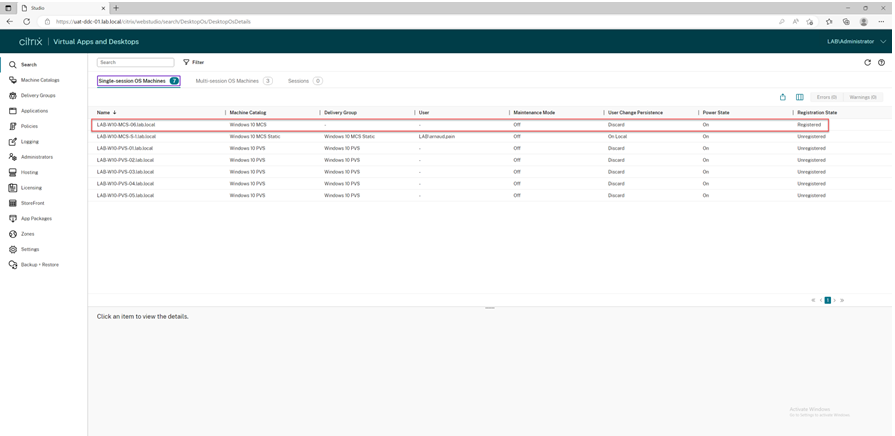
Task: Sort by the Name column header
Action: pos(104,113)
